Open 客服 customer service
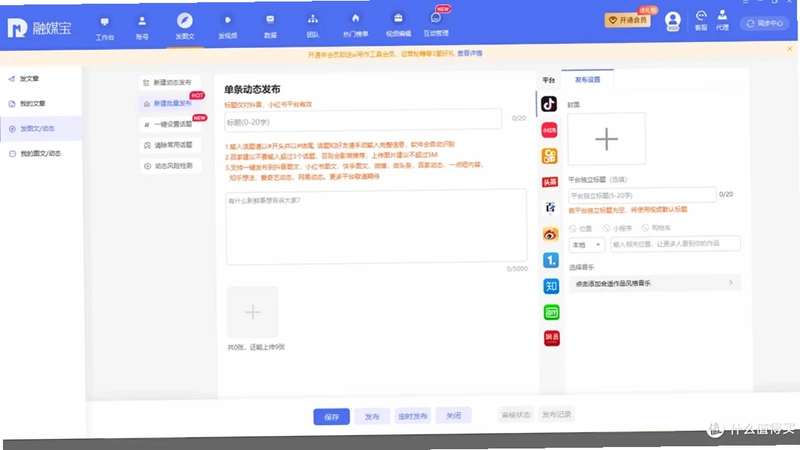The image size is (800, 450). point(701,21)
